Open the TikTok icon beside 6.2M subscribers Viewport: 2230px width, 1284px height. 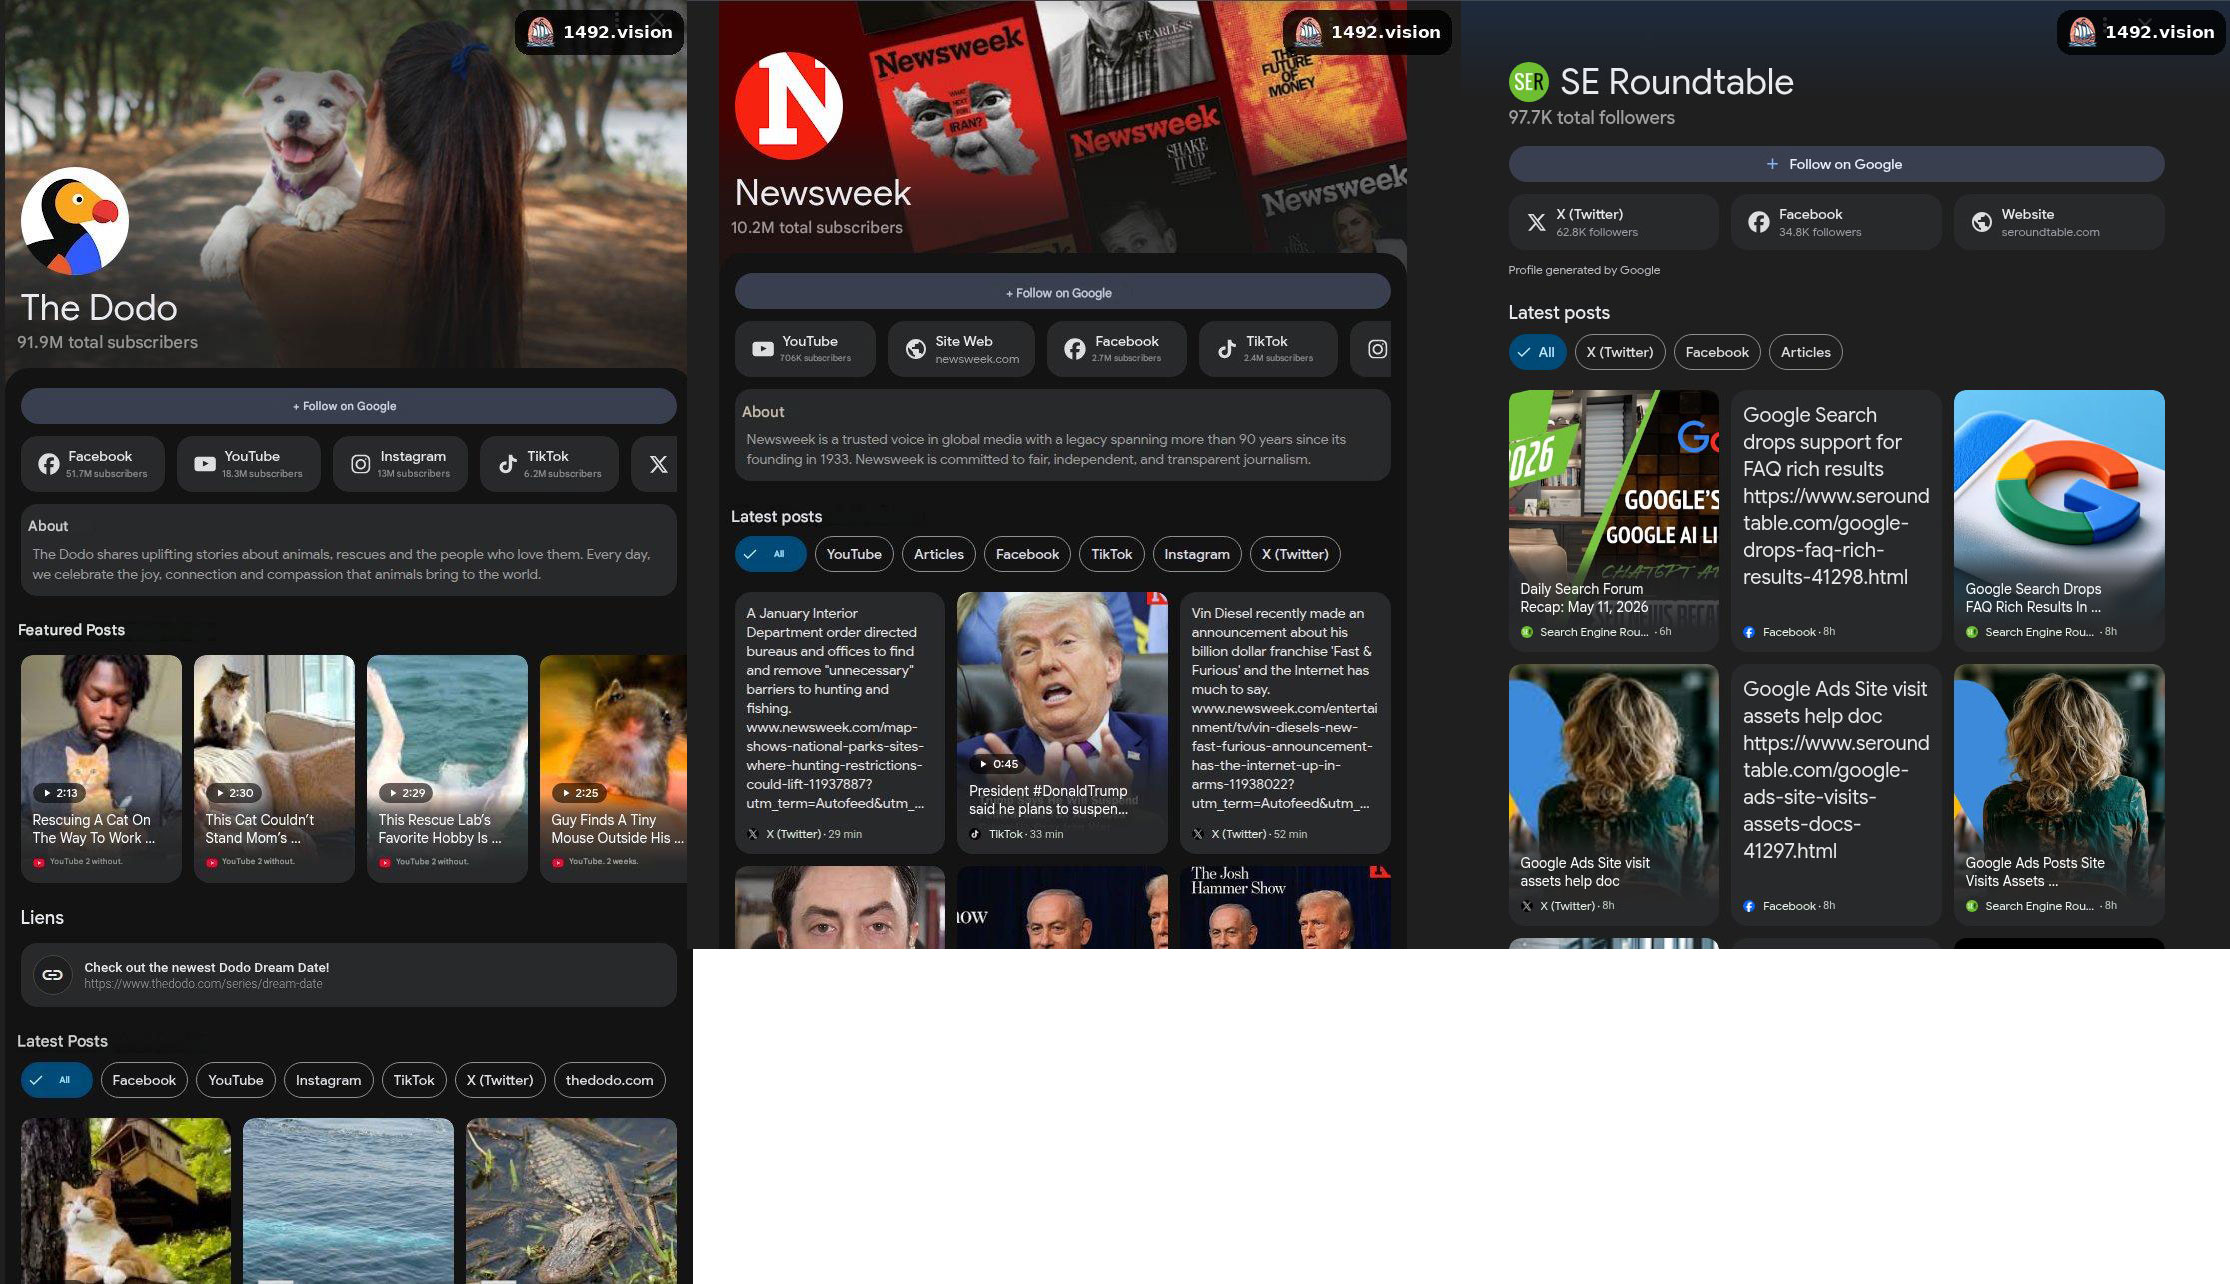click(508, 464)
